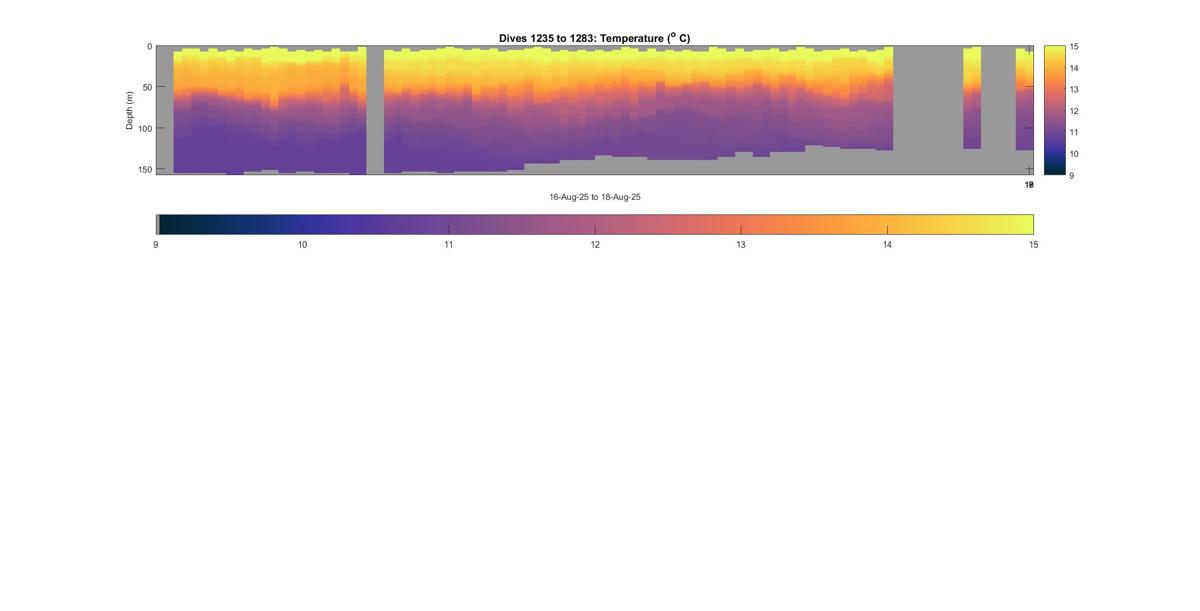Image resolution: width=1200 pixels, height=611 pixels.
Task: Click the plot title 'Dives 1235 to 1283: Temperature'
Action: click(x=594, y=38)
